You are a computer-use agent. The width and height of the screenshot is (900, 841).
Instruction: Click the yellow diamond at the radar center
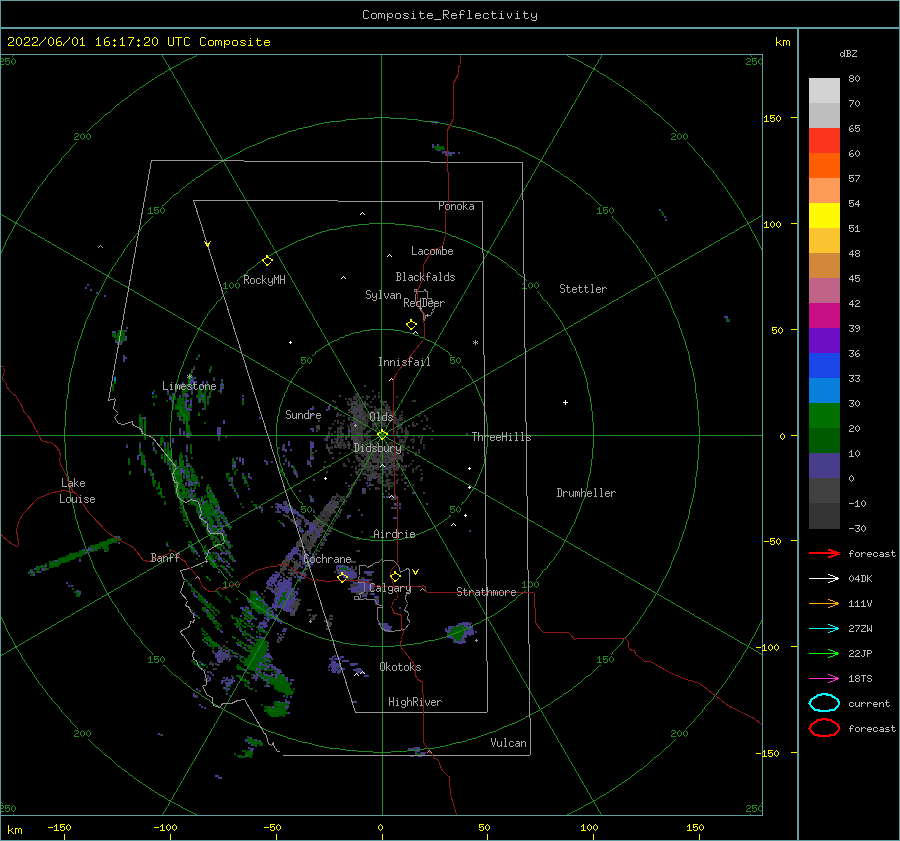pos(382,435)
